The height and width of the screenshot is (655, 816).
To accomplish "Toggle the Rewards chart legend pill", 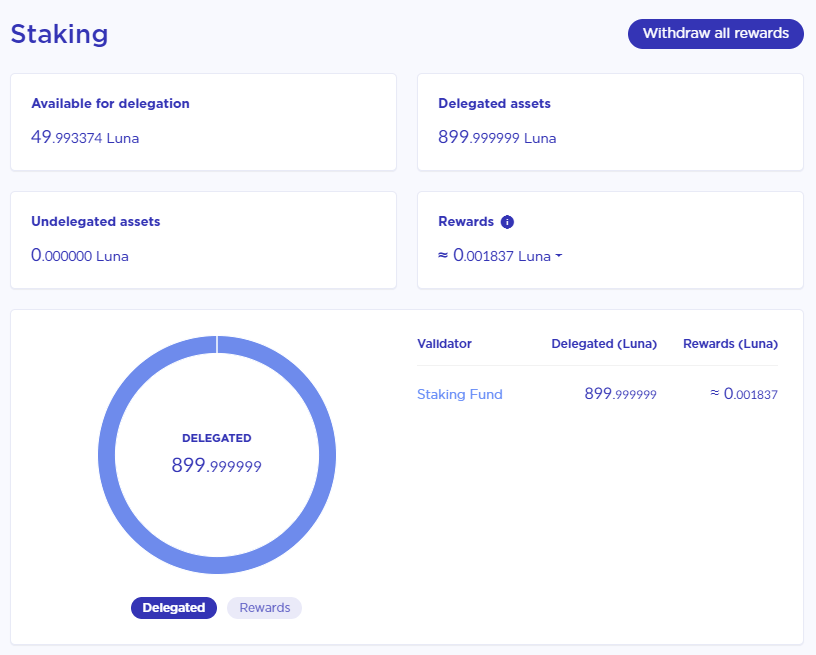I will [263, 607].
